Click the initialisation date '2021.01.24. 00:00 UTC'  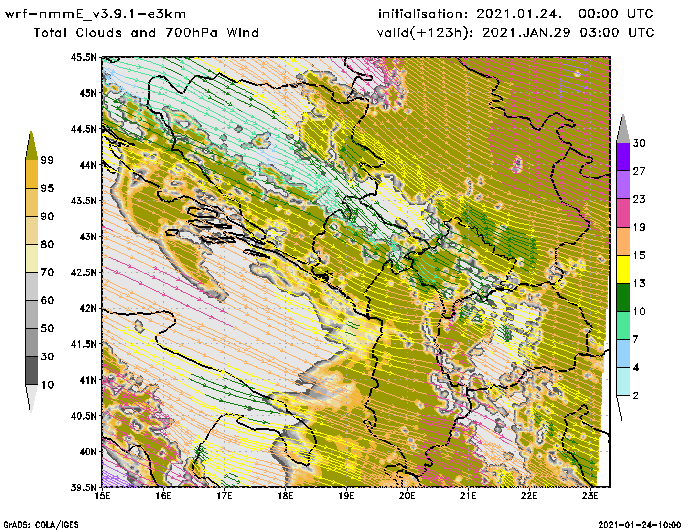[x=565, y=14]
